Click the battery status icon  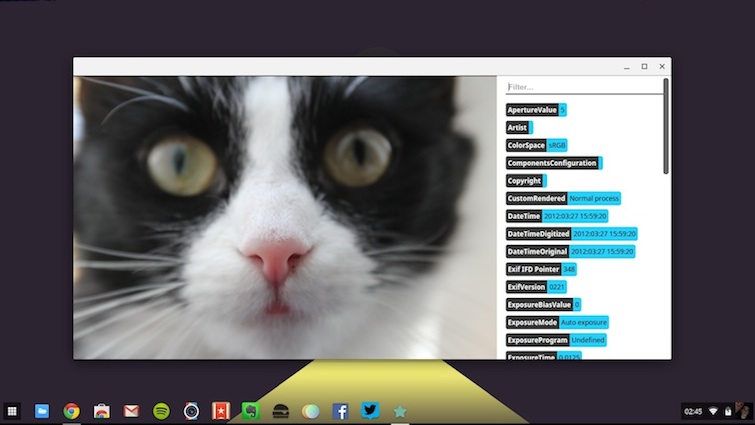728,412
